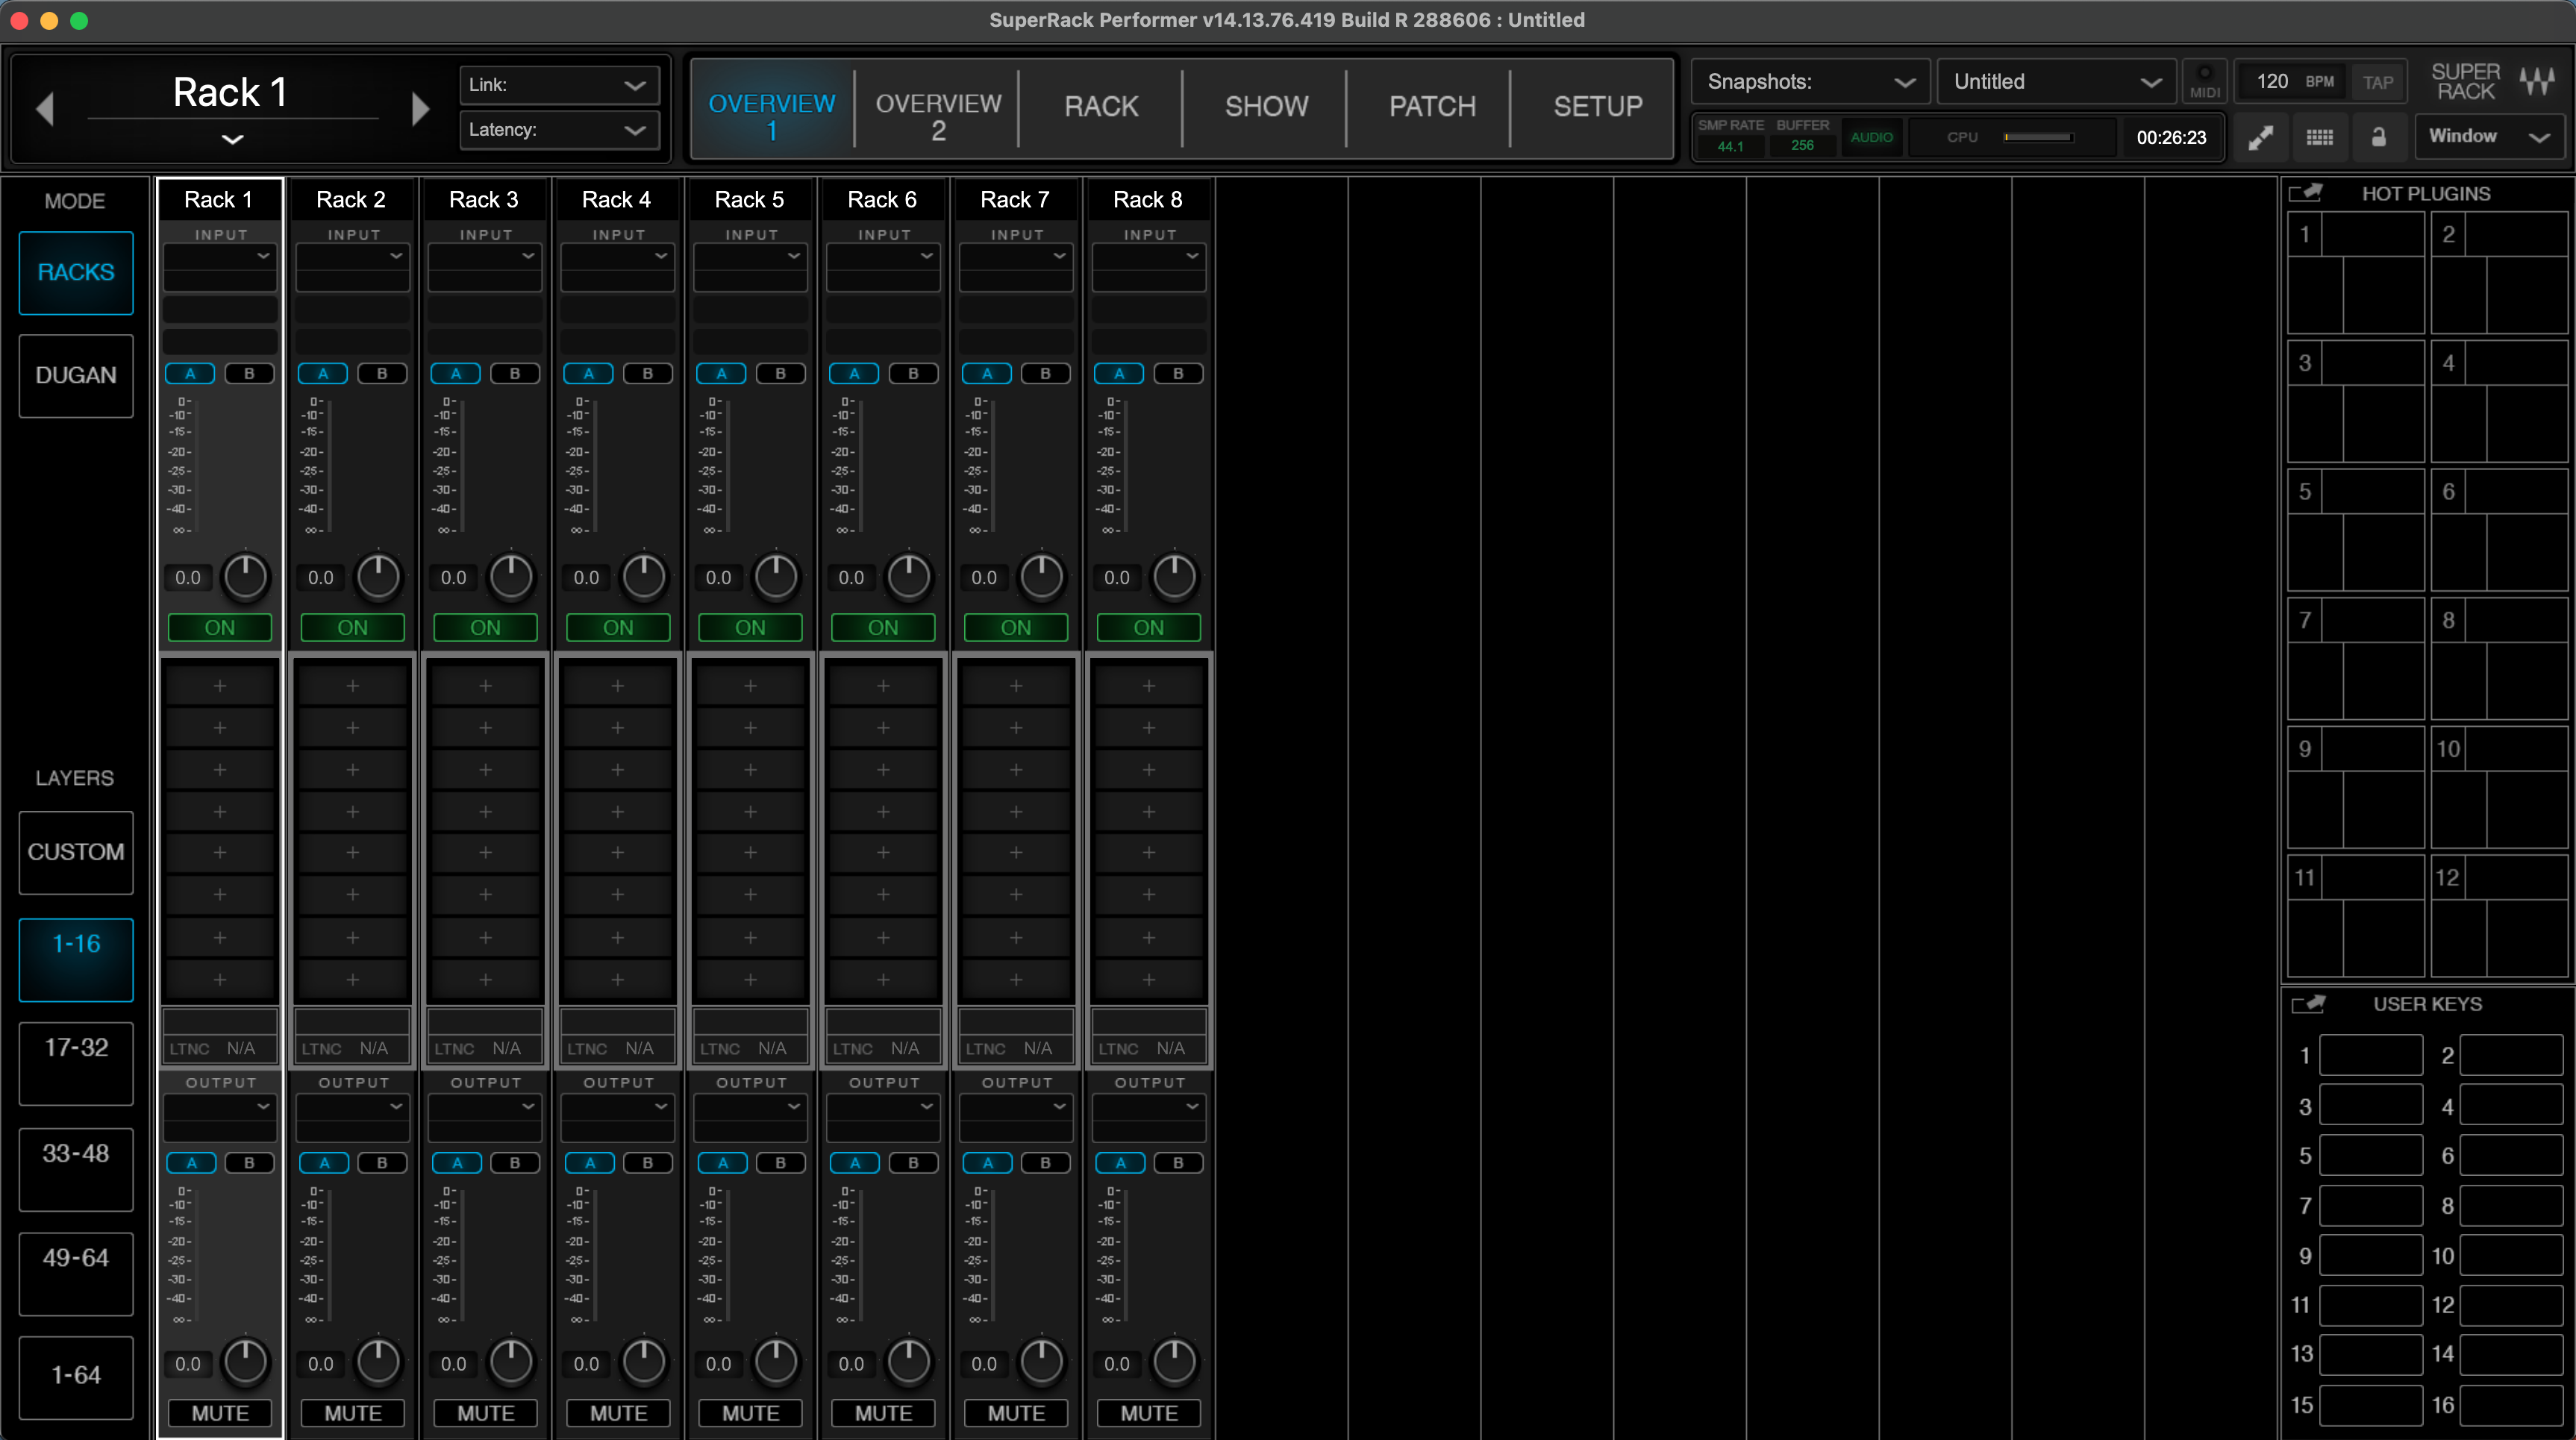Toggle full screen with the expand arrows icon
Image resolution: width=2576 pixels, height=1440 pixels.
pos(2260,137)
